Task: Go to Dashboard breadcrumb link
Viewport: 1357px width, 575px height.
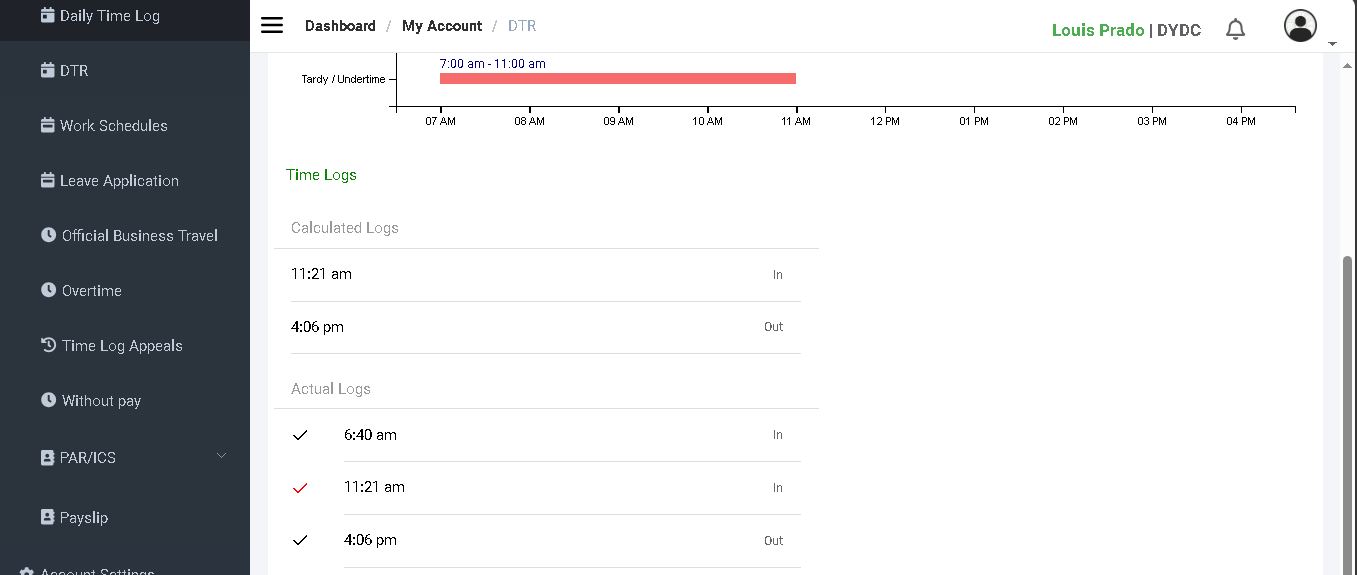Action: pyautogui.click(x=340, y=26)
